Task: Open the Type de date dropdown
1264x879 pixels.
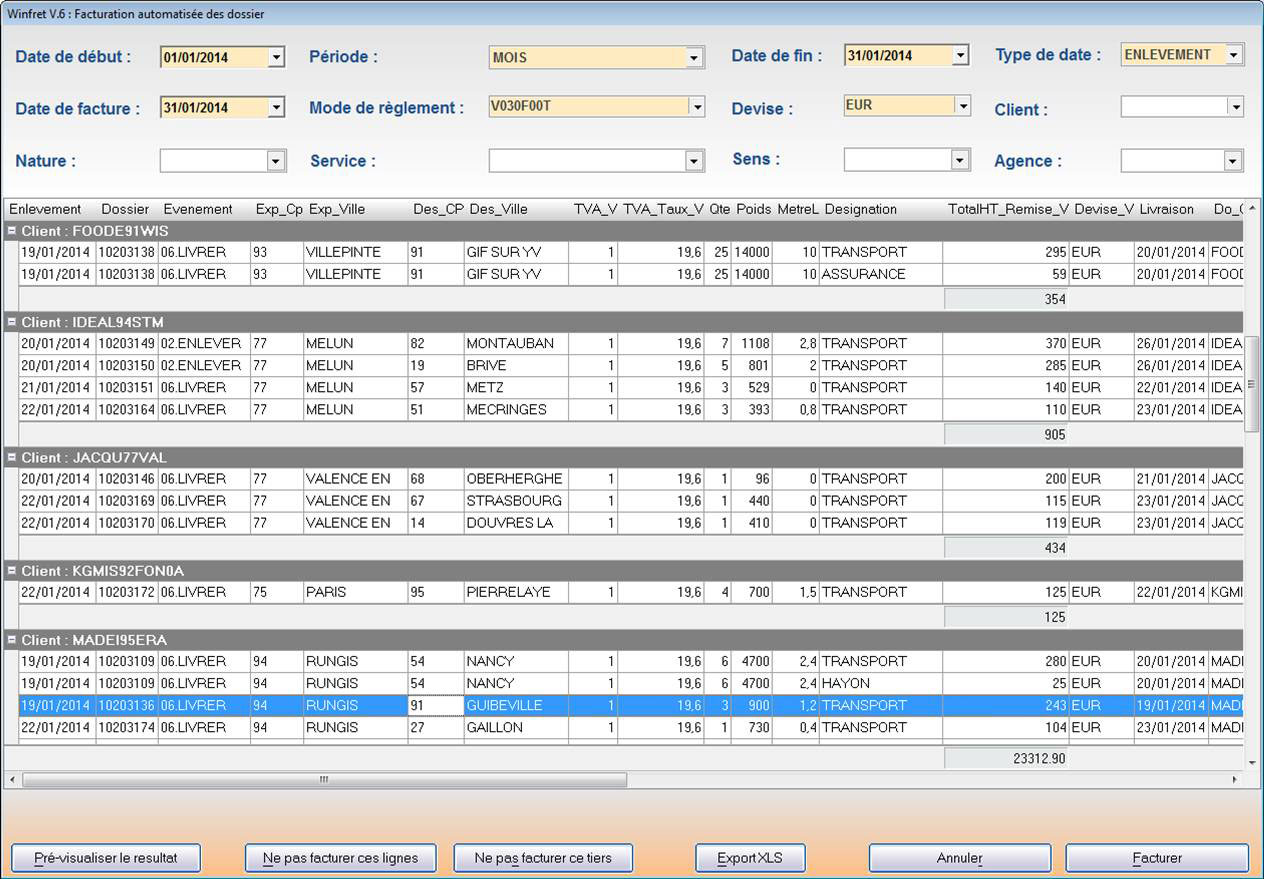Action: pos(1234,55)
